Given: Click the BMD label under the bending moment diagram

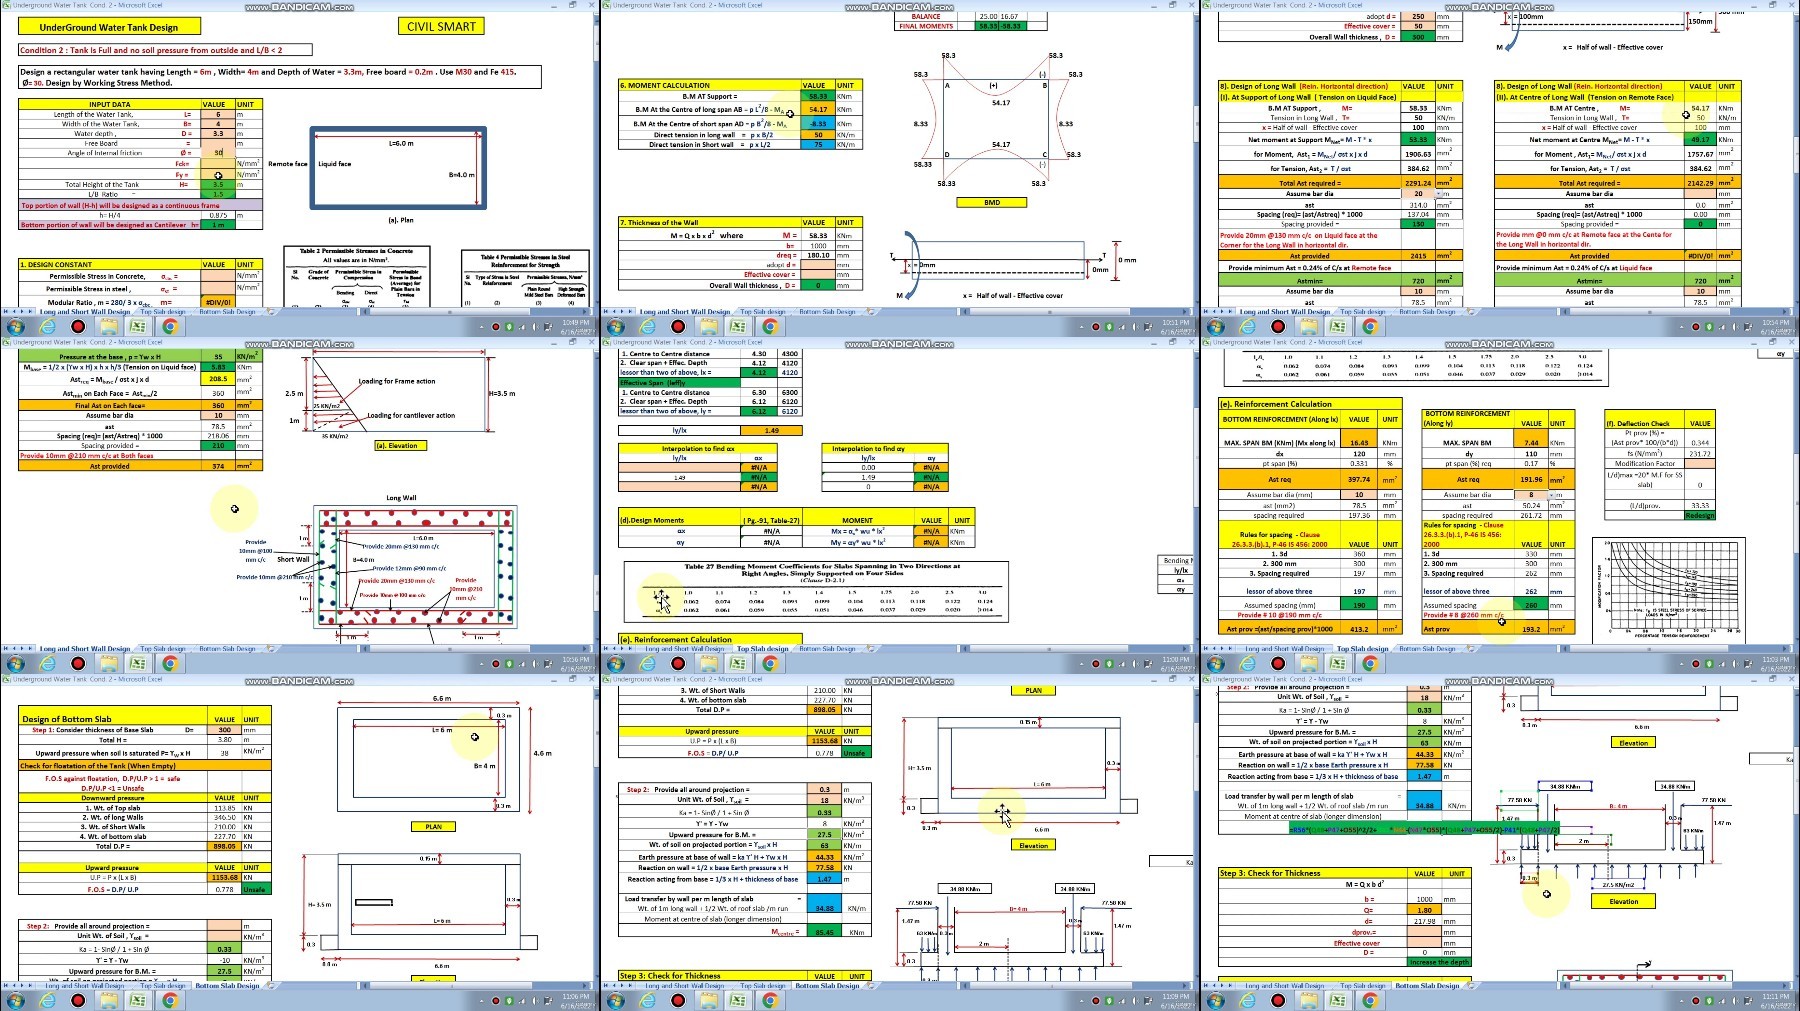Looking at the screenshot, I should [x=992, y=202].
